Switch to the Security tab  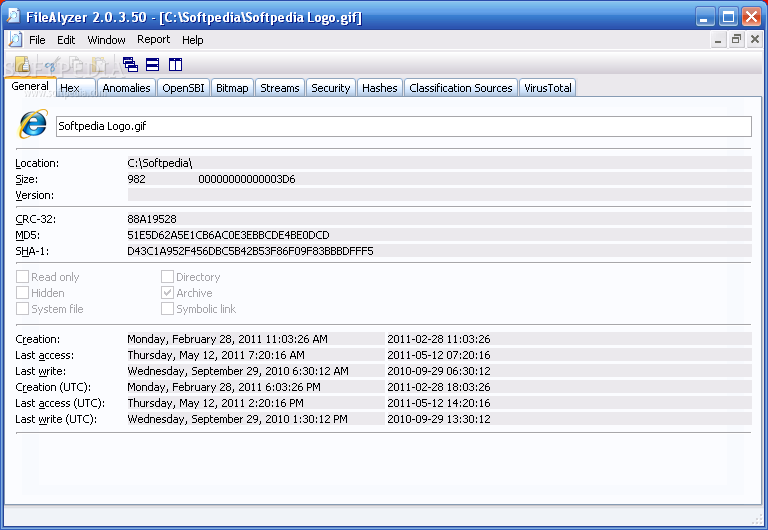coord(331,88)
